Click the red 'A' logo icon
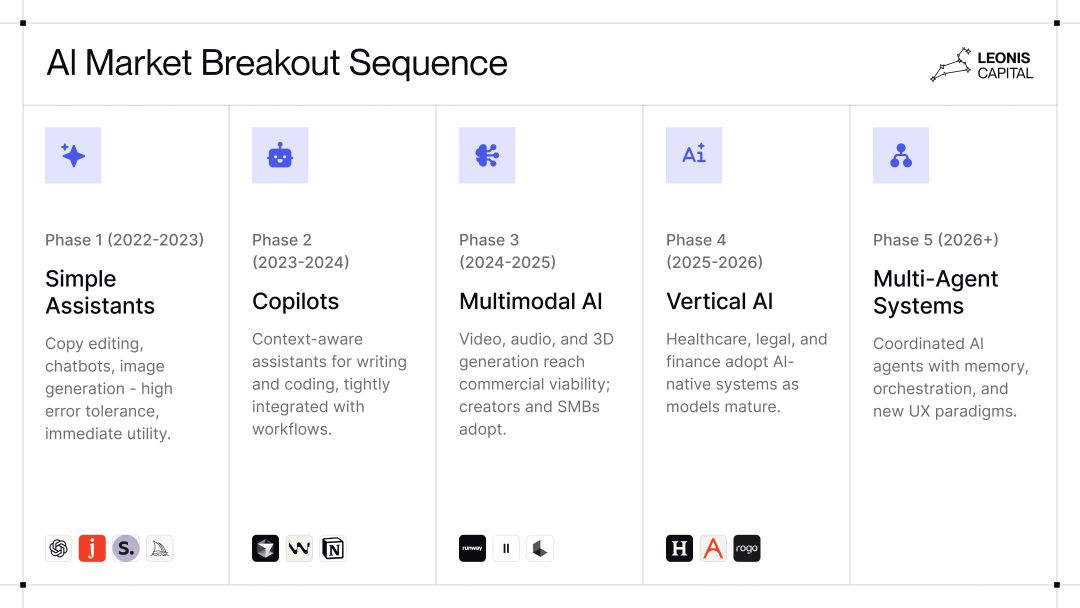 pos(713,548)
